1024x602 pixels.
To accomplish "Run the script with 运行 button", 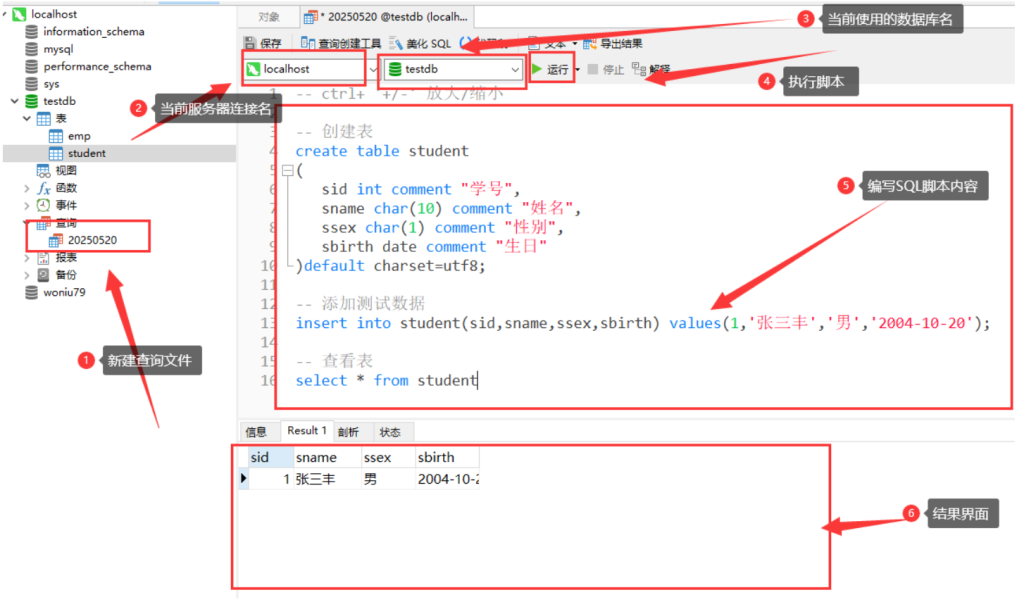I will pos(548,70).
